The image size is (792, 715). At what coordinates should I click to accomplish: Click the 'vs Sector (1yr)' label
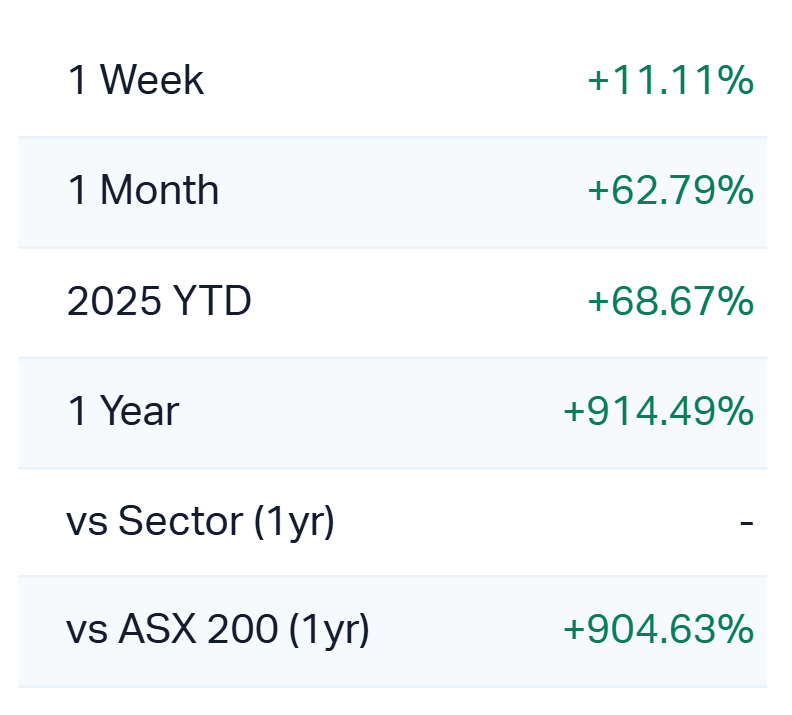(x=200, y=521)
